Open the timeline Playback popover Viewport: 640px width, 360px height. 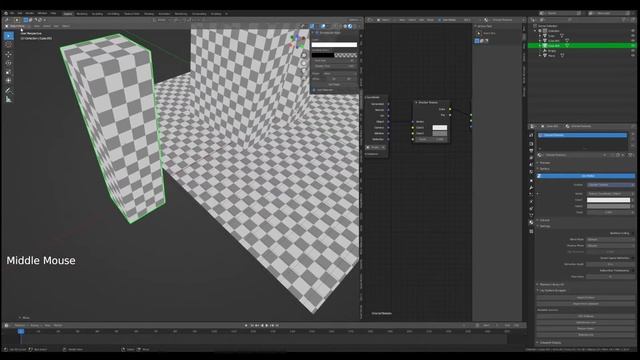coord(20,325)
